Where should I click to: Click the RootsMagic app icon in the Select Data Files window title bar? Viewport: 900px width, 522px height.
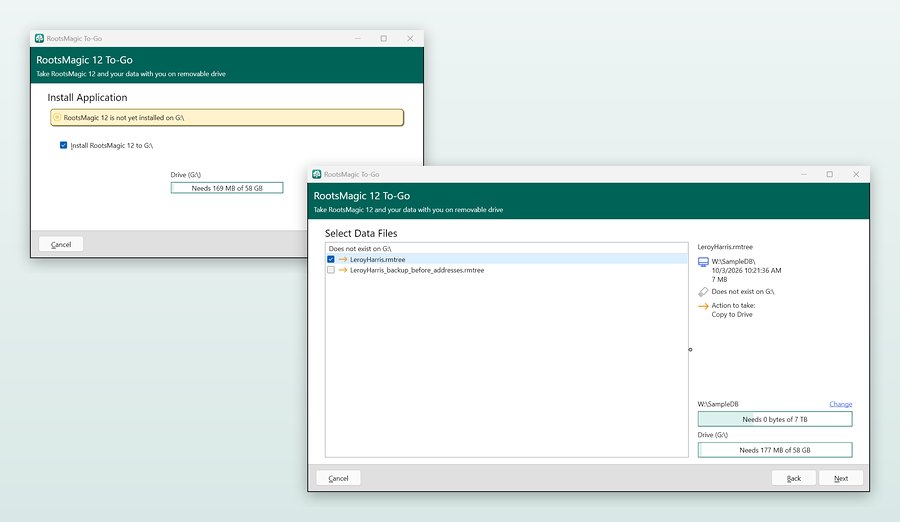coord(316,174)
